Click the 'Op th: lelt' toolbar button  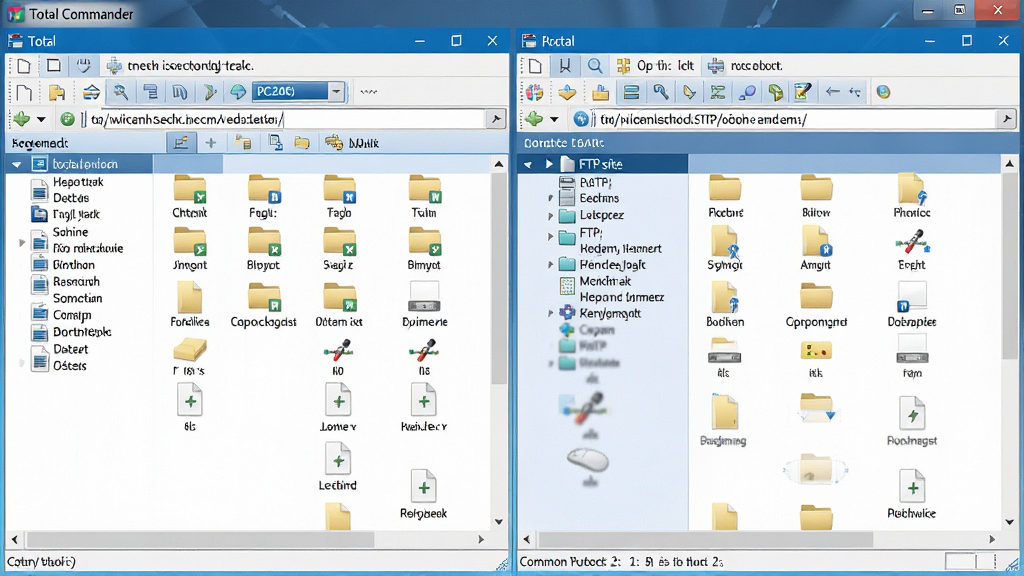(x=656, y=65)
